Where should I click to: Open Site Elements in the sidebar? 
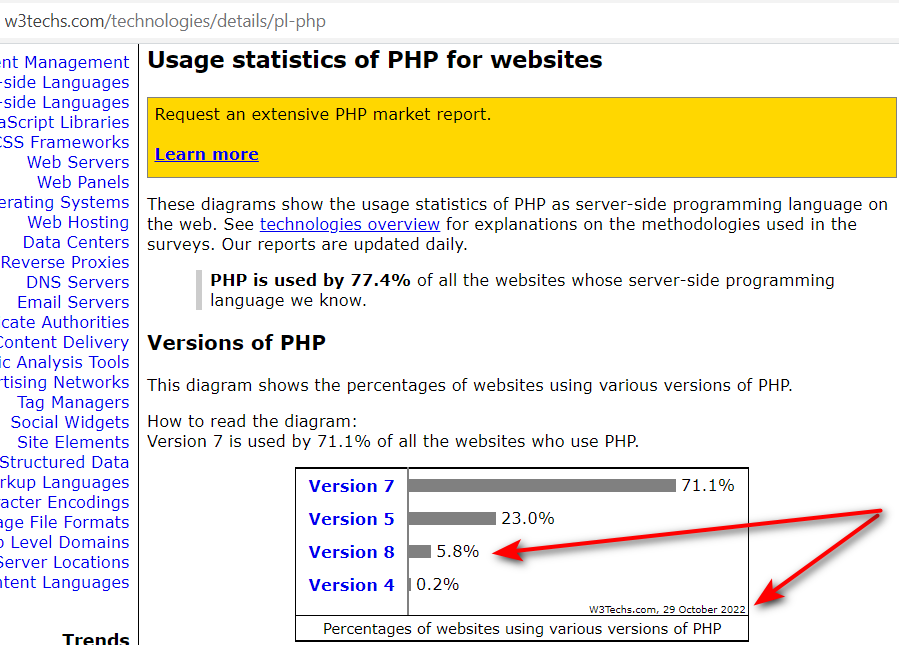(73, 443)
